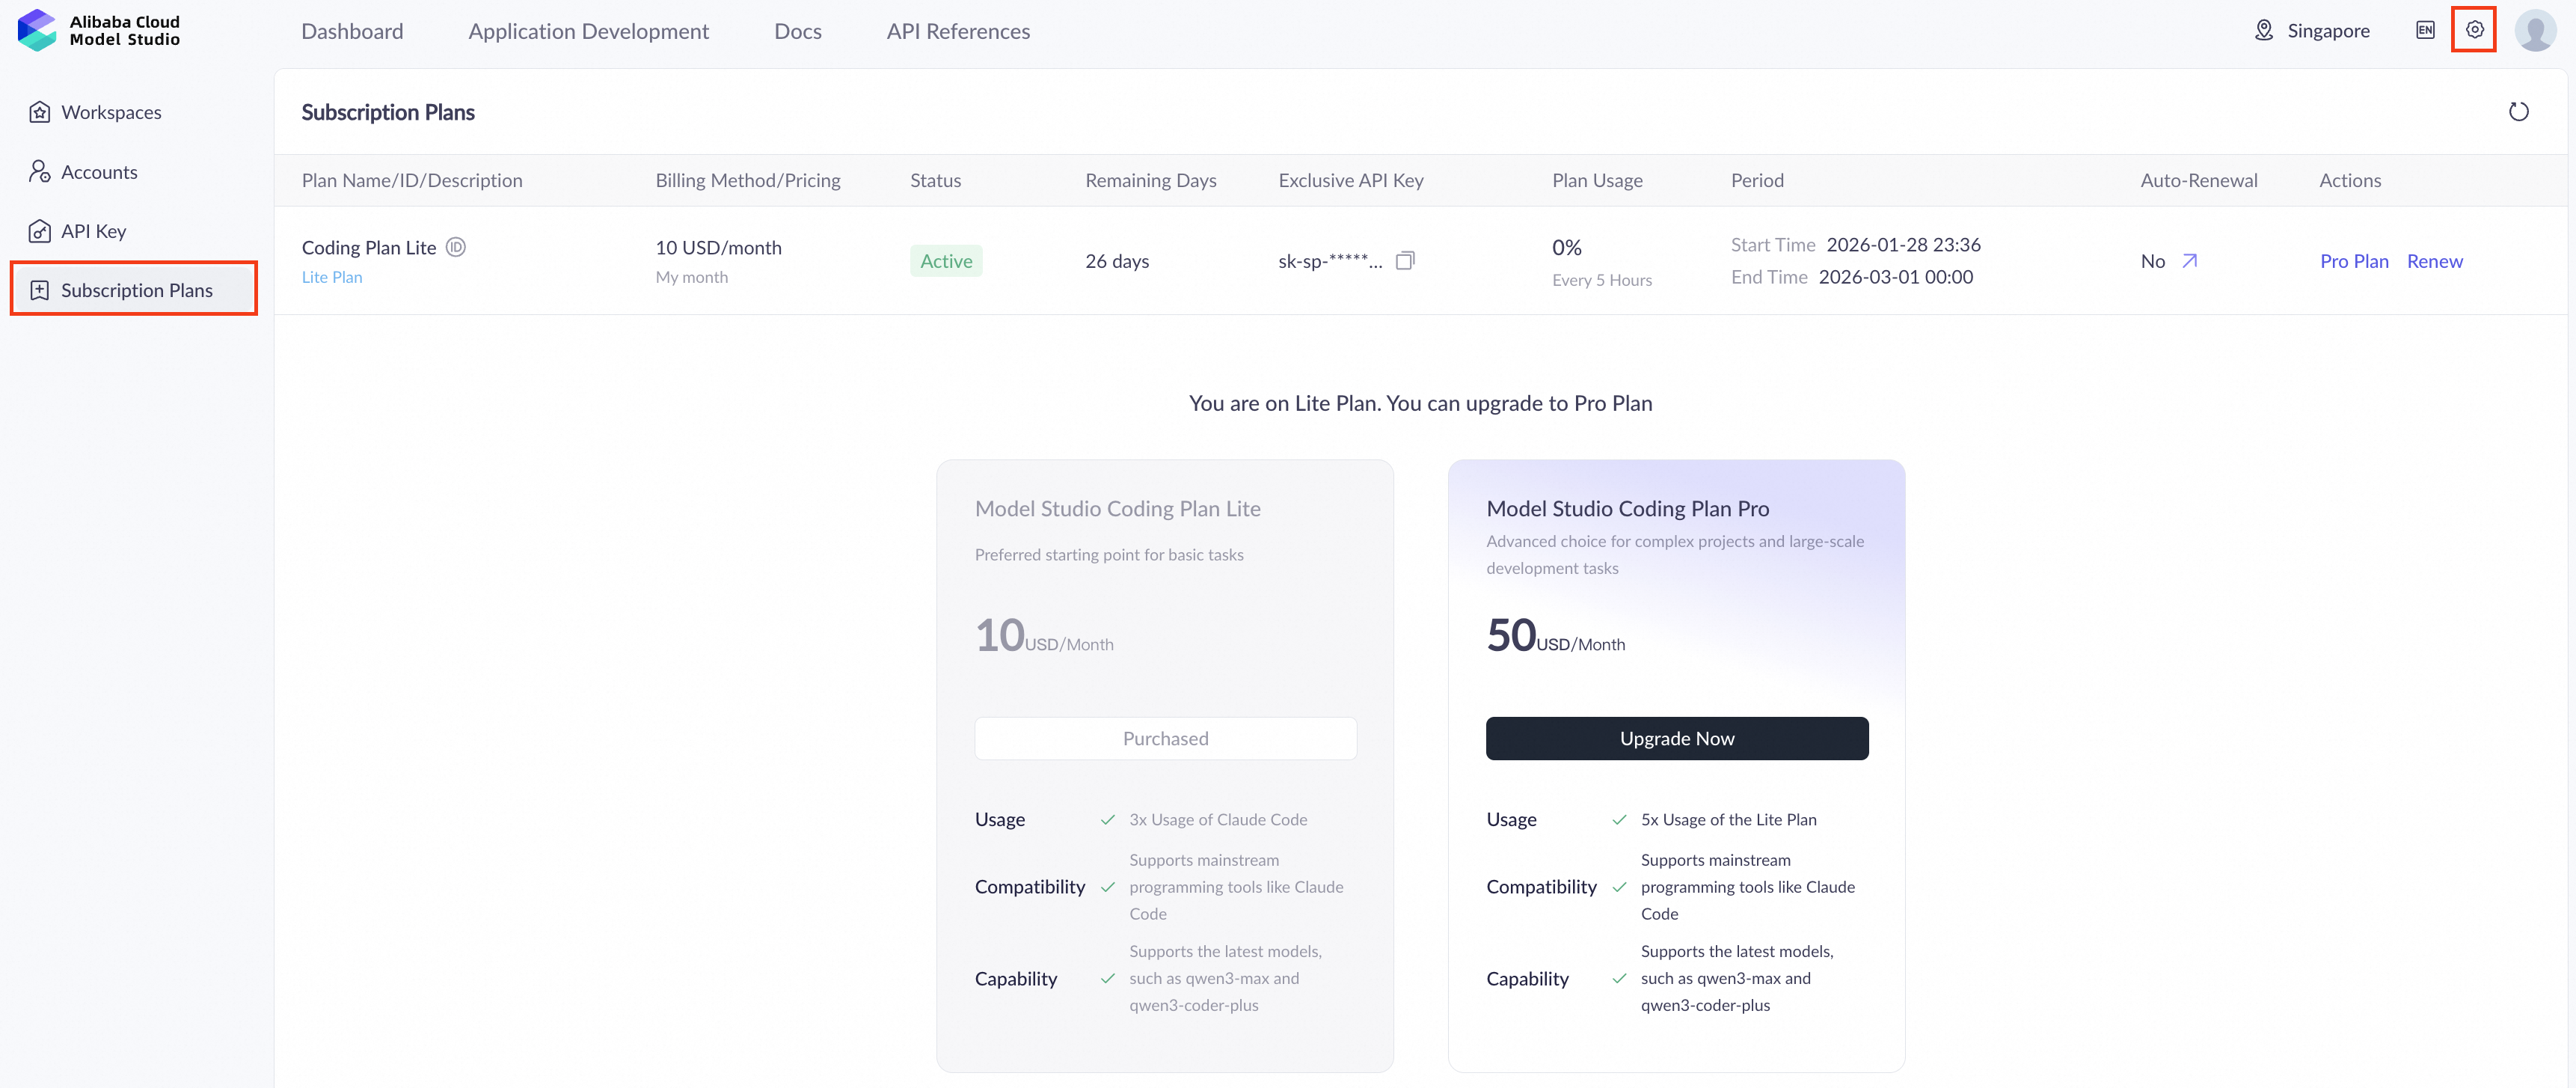Viewport: 2576px width, 1088px height.
Task: Open API References in top navigation
Action: [x=957, y=31]
